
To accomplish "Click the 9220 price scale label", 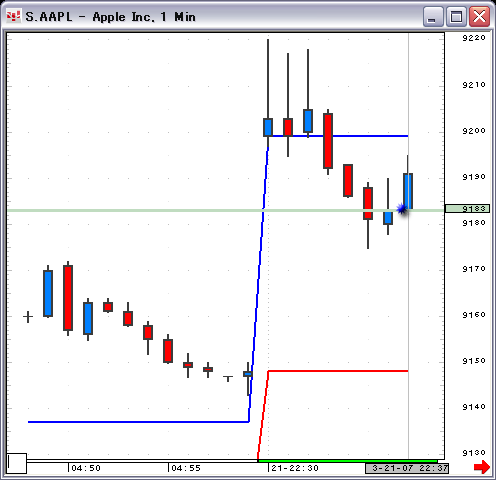I will pos(474,38).
